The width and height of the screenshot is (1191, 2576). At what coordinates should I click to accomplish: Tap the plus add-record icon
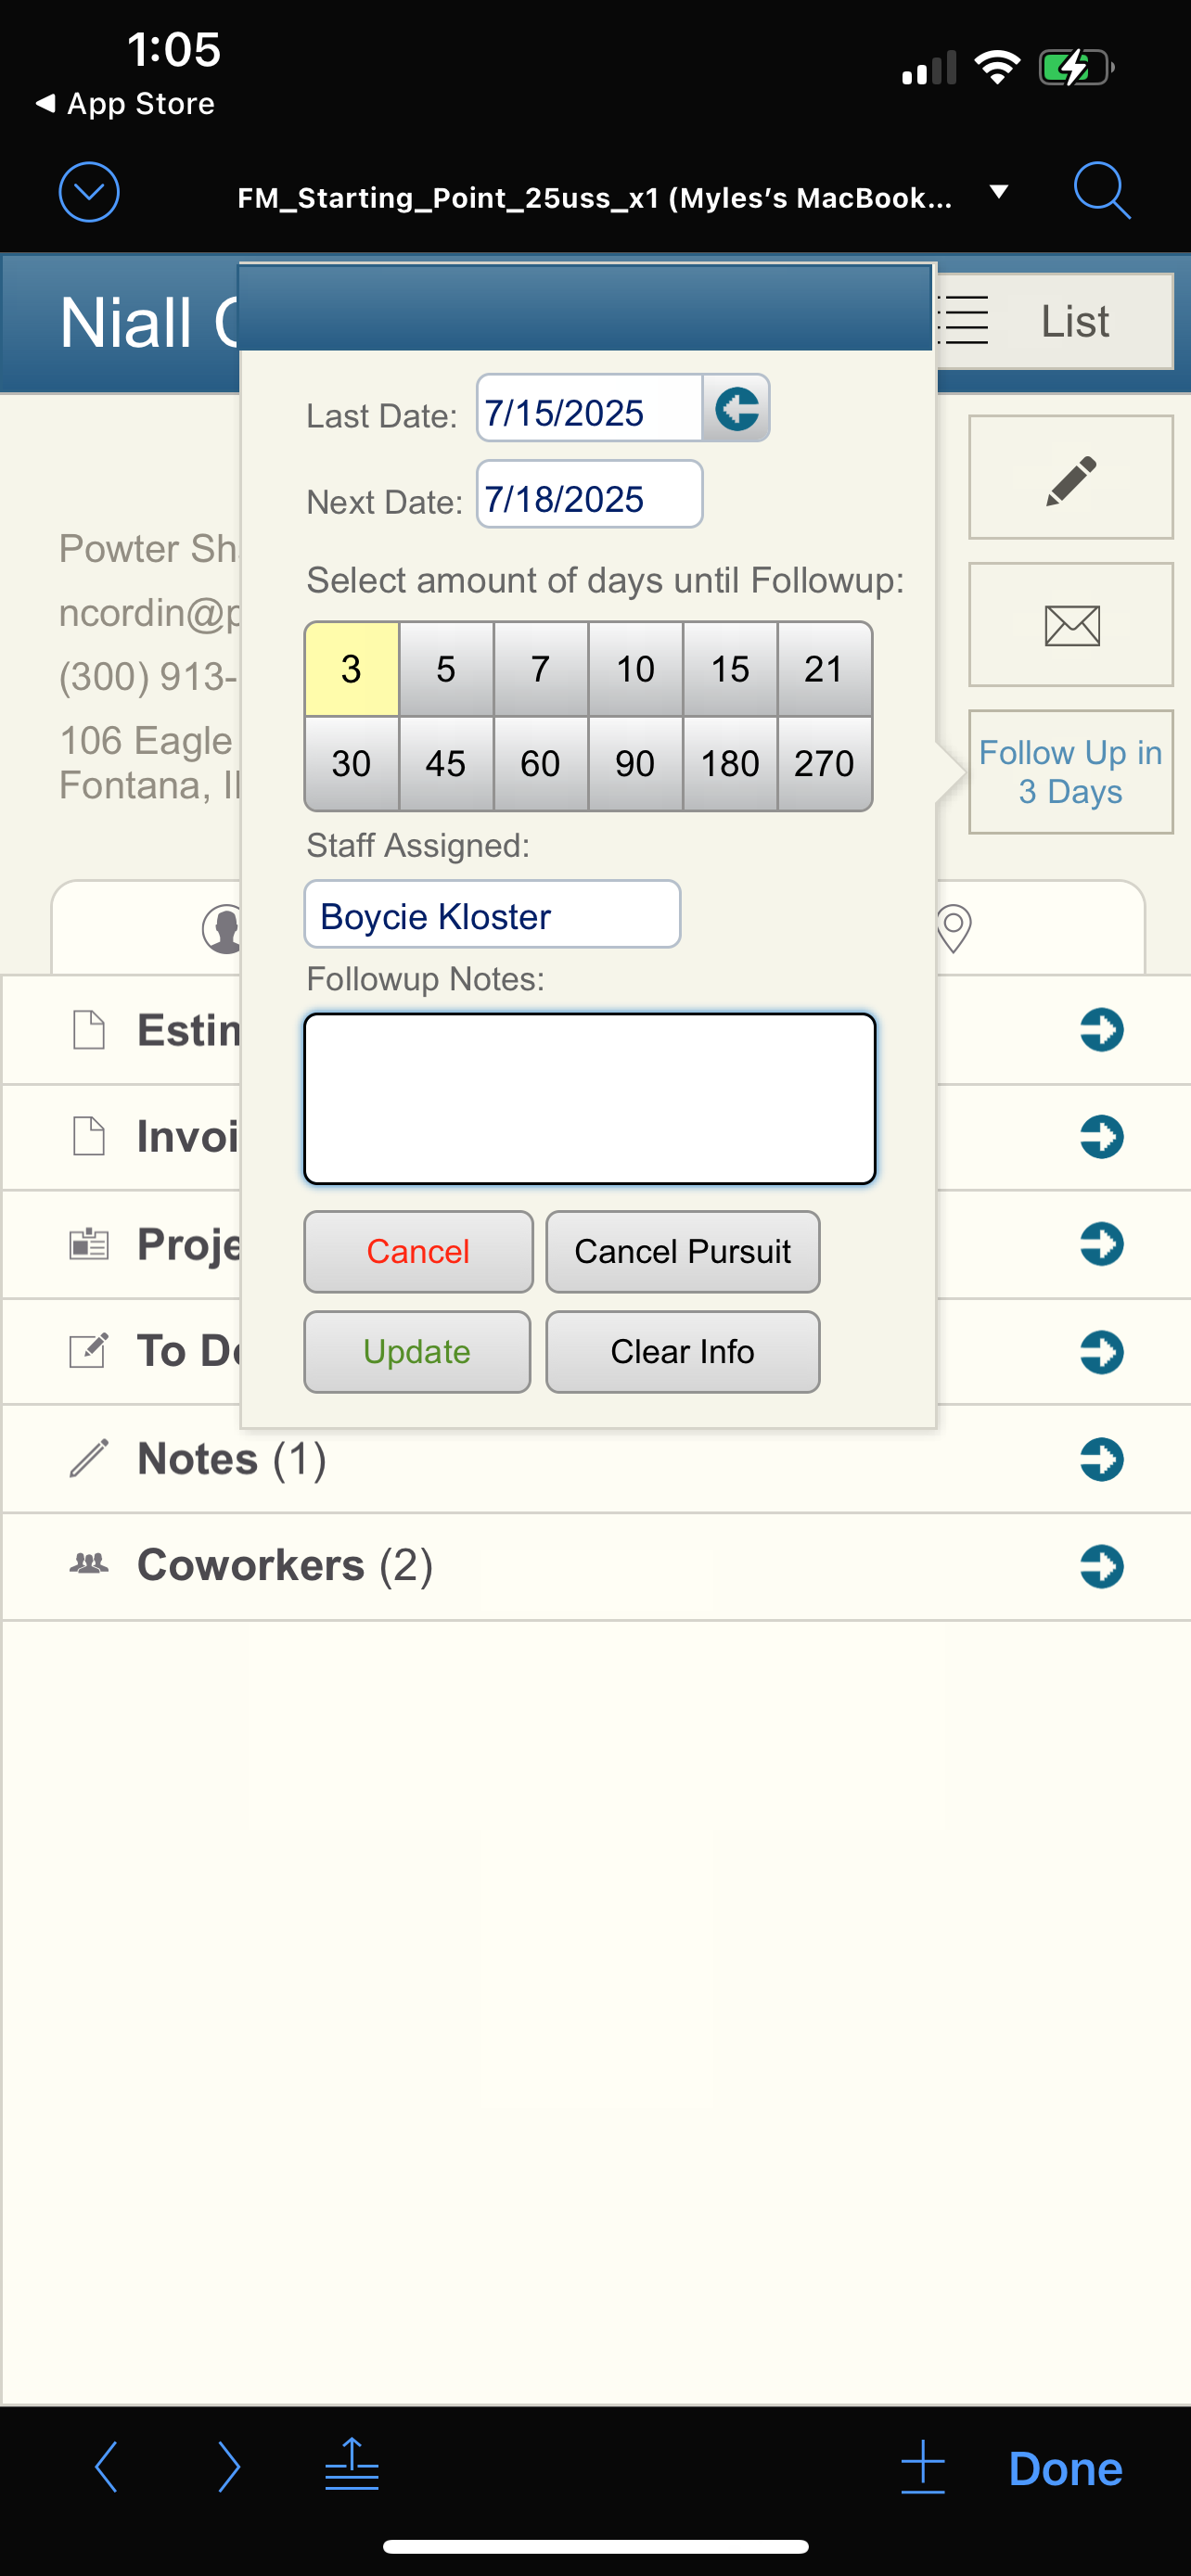(x=922, y=2466)
